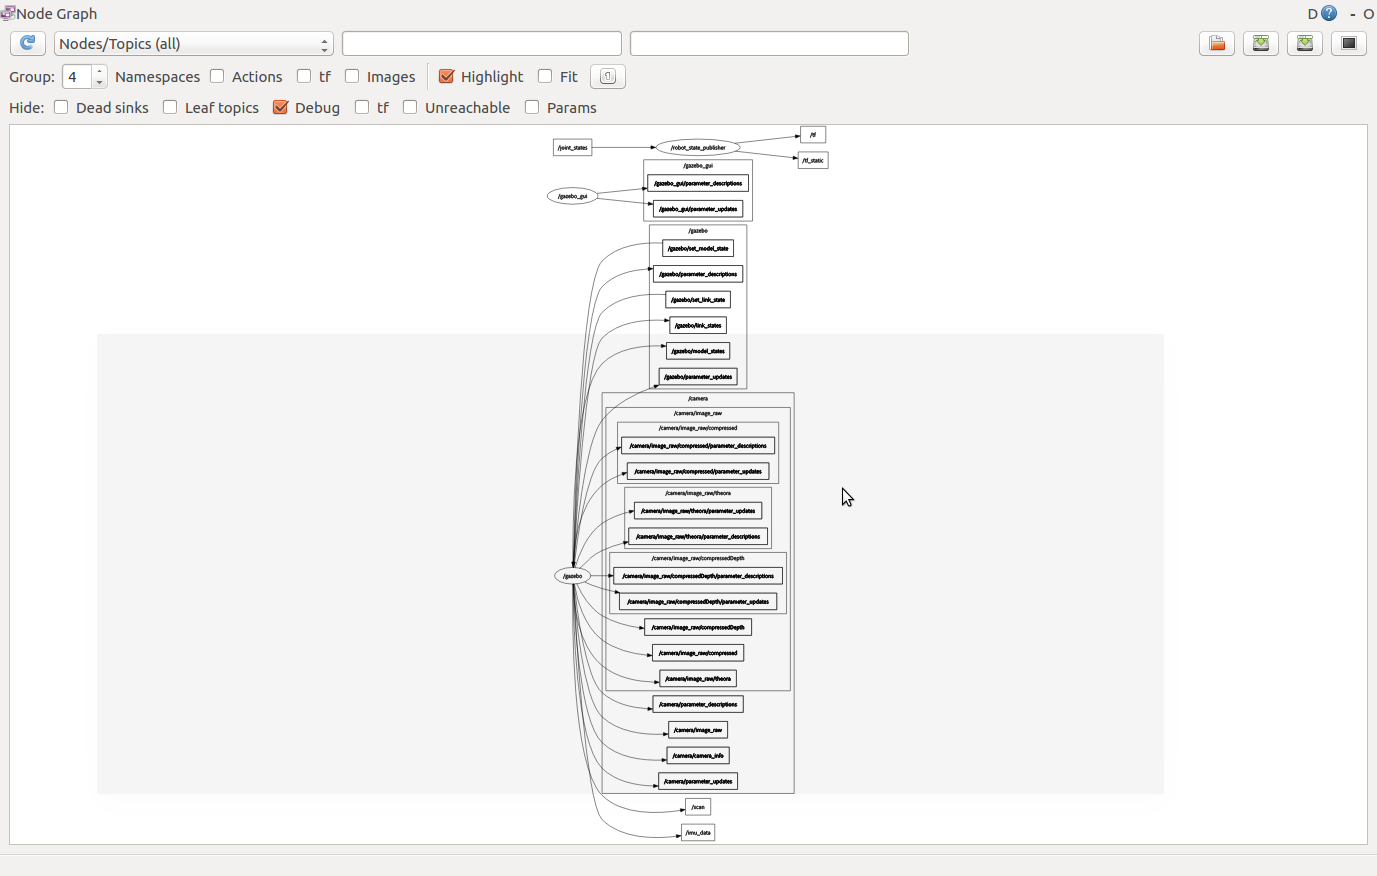
Task: Click the Group depth number field
Action: point(77,76)
